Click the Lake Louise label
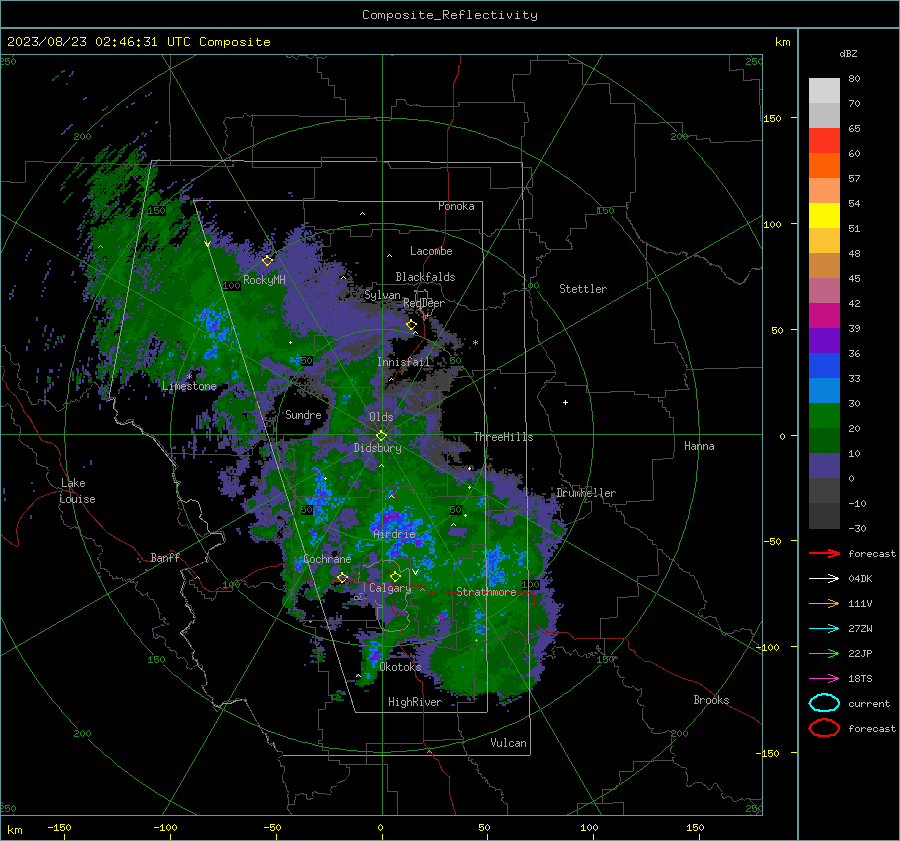The height and width of the screenshot is (841, 900). [77, 491]
